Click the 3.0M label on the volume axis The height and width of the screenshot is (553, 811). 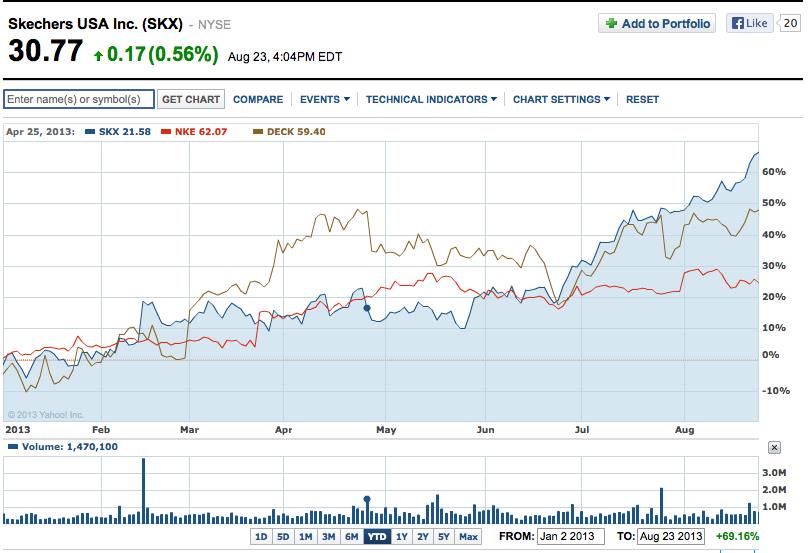[774, 472]
